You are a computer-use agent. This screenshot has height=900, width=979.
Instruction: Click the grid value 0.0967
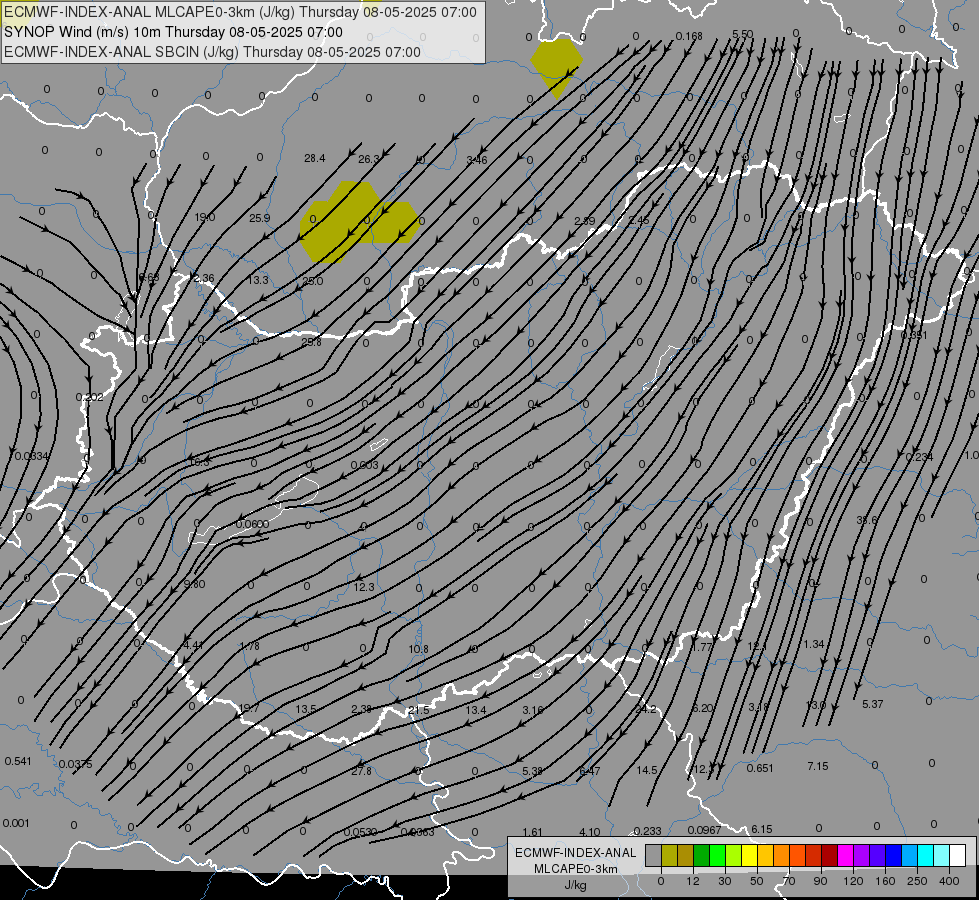(704, 830)
